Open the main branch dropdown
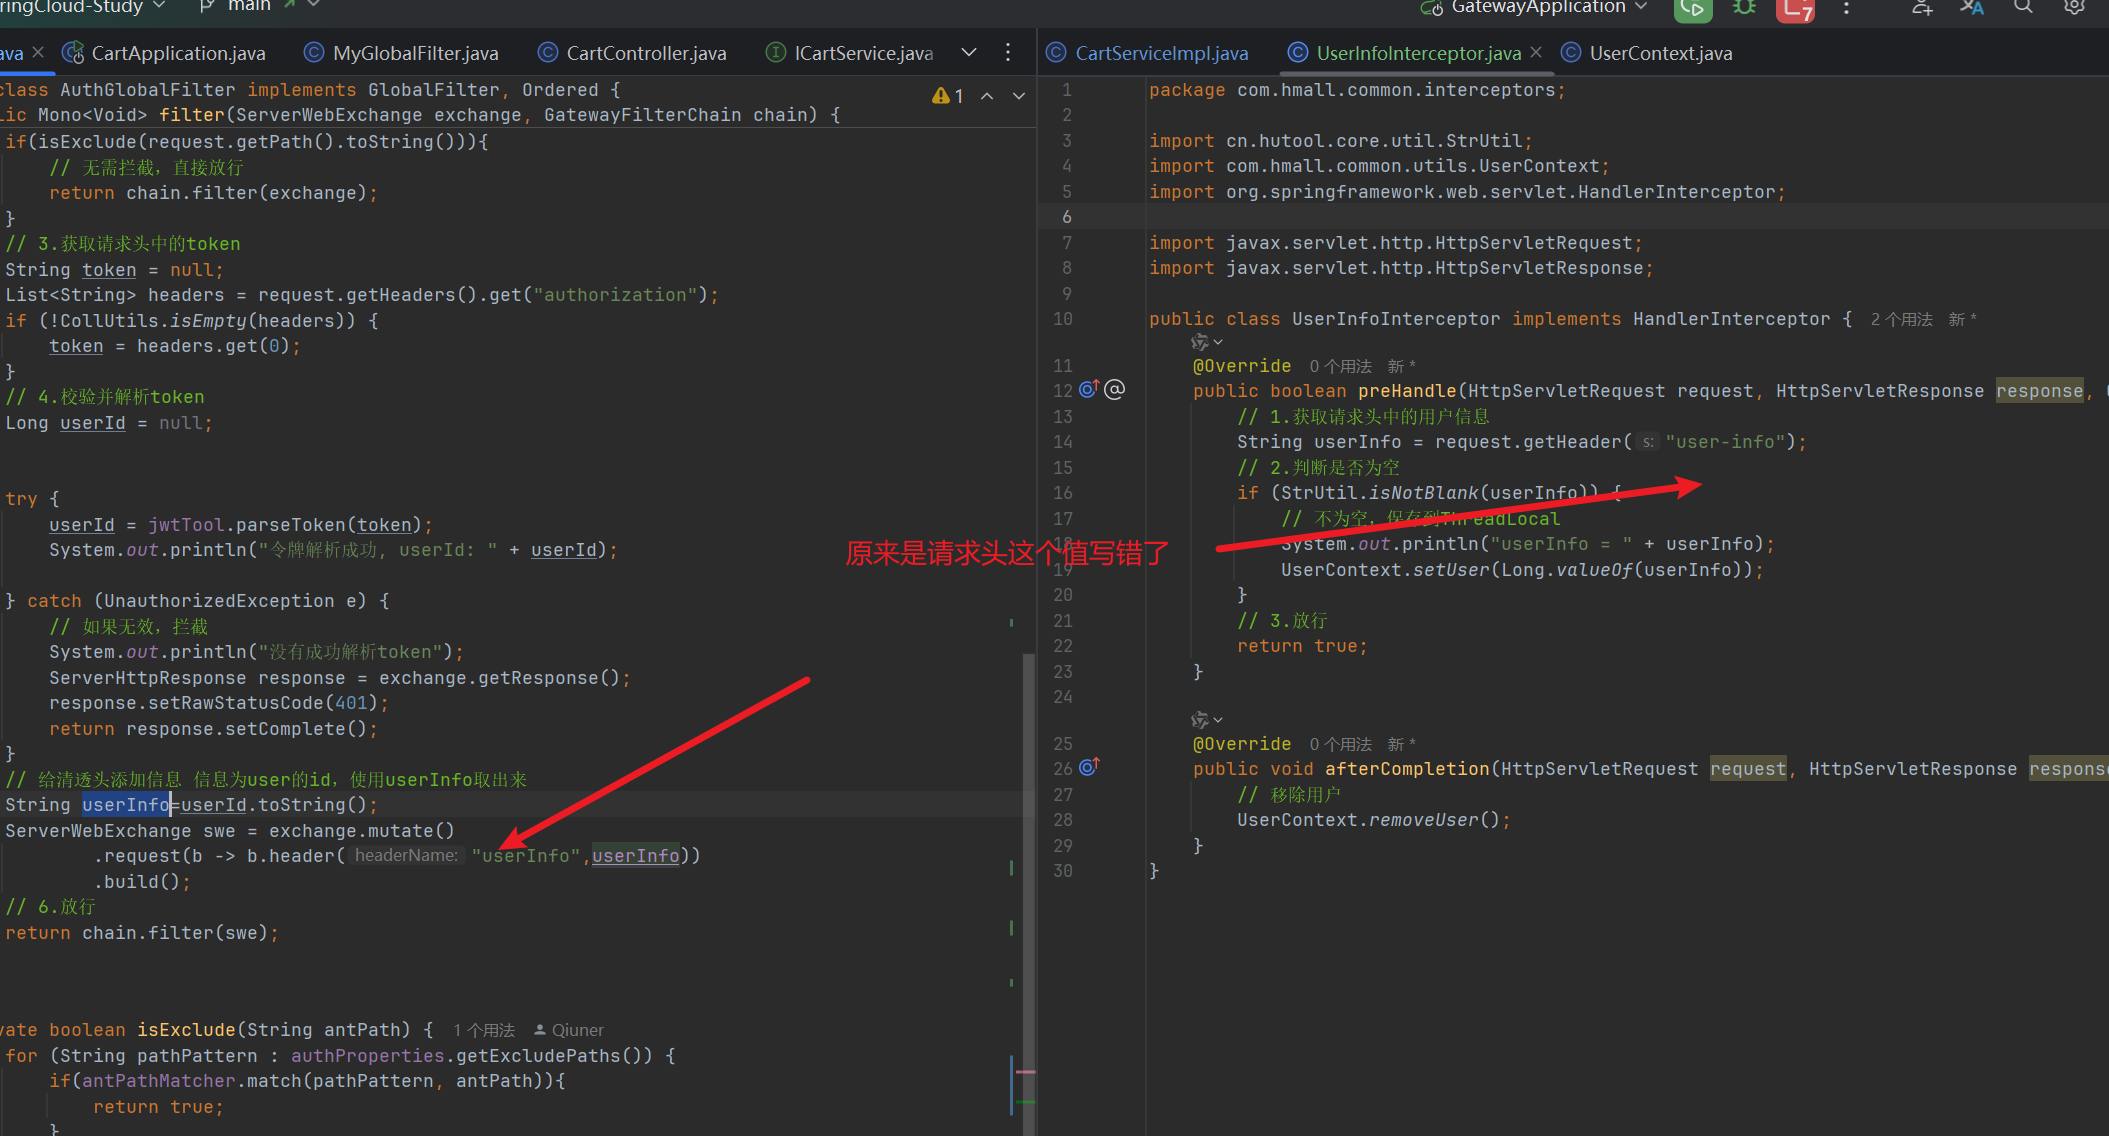2109x1136 pixels. [x=250, y=6]
